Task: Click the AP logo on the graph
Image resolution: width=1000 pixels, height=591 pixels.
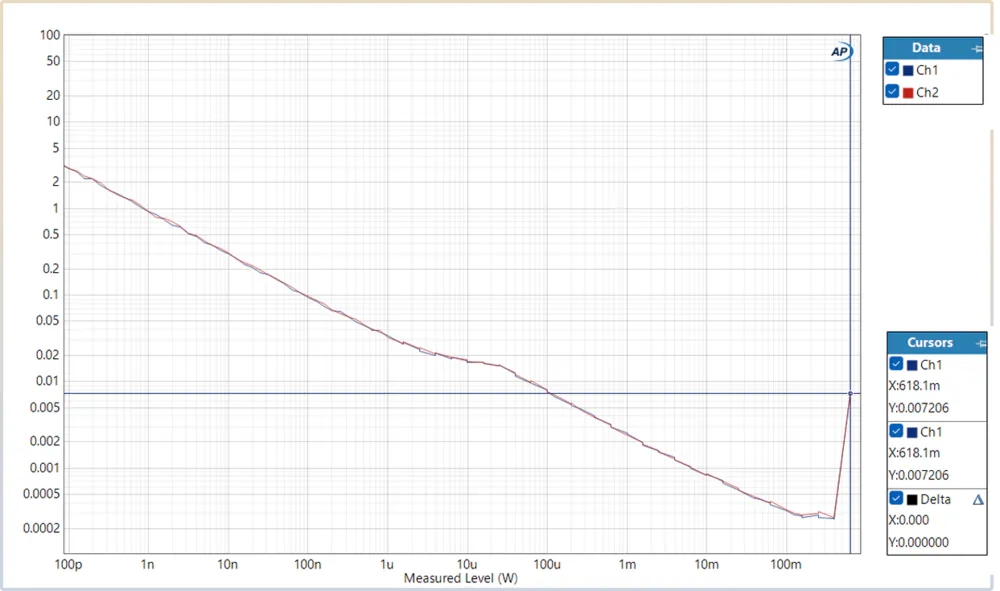Action: click(840, 52)
